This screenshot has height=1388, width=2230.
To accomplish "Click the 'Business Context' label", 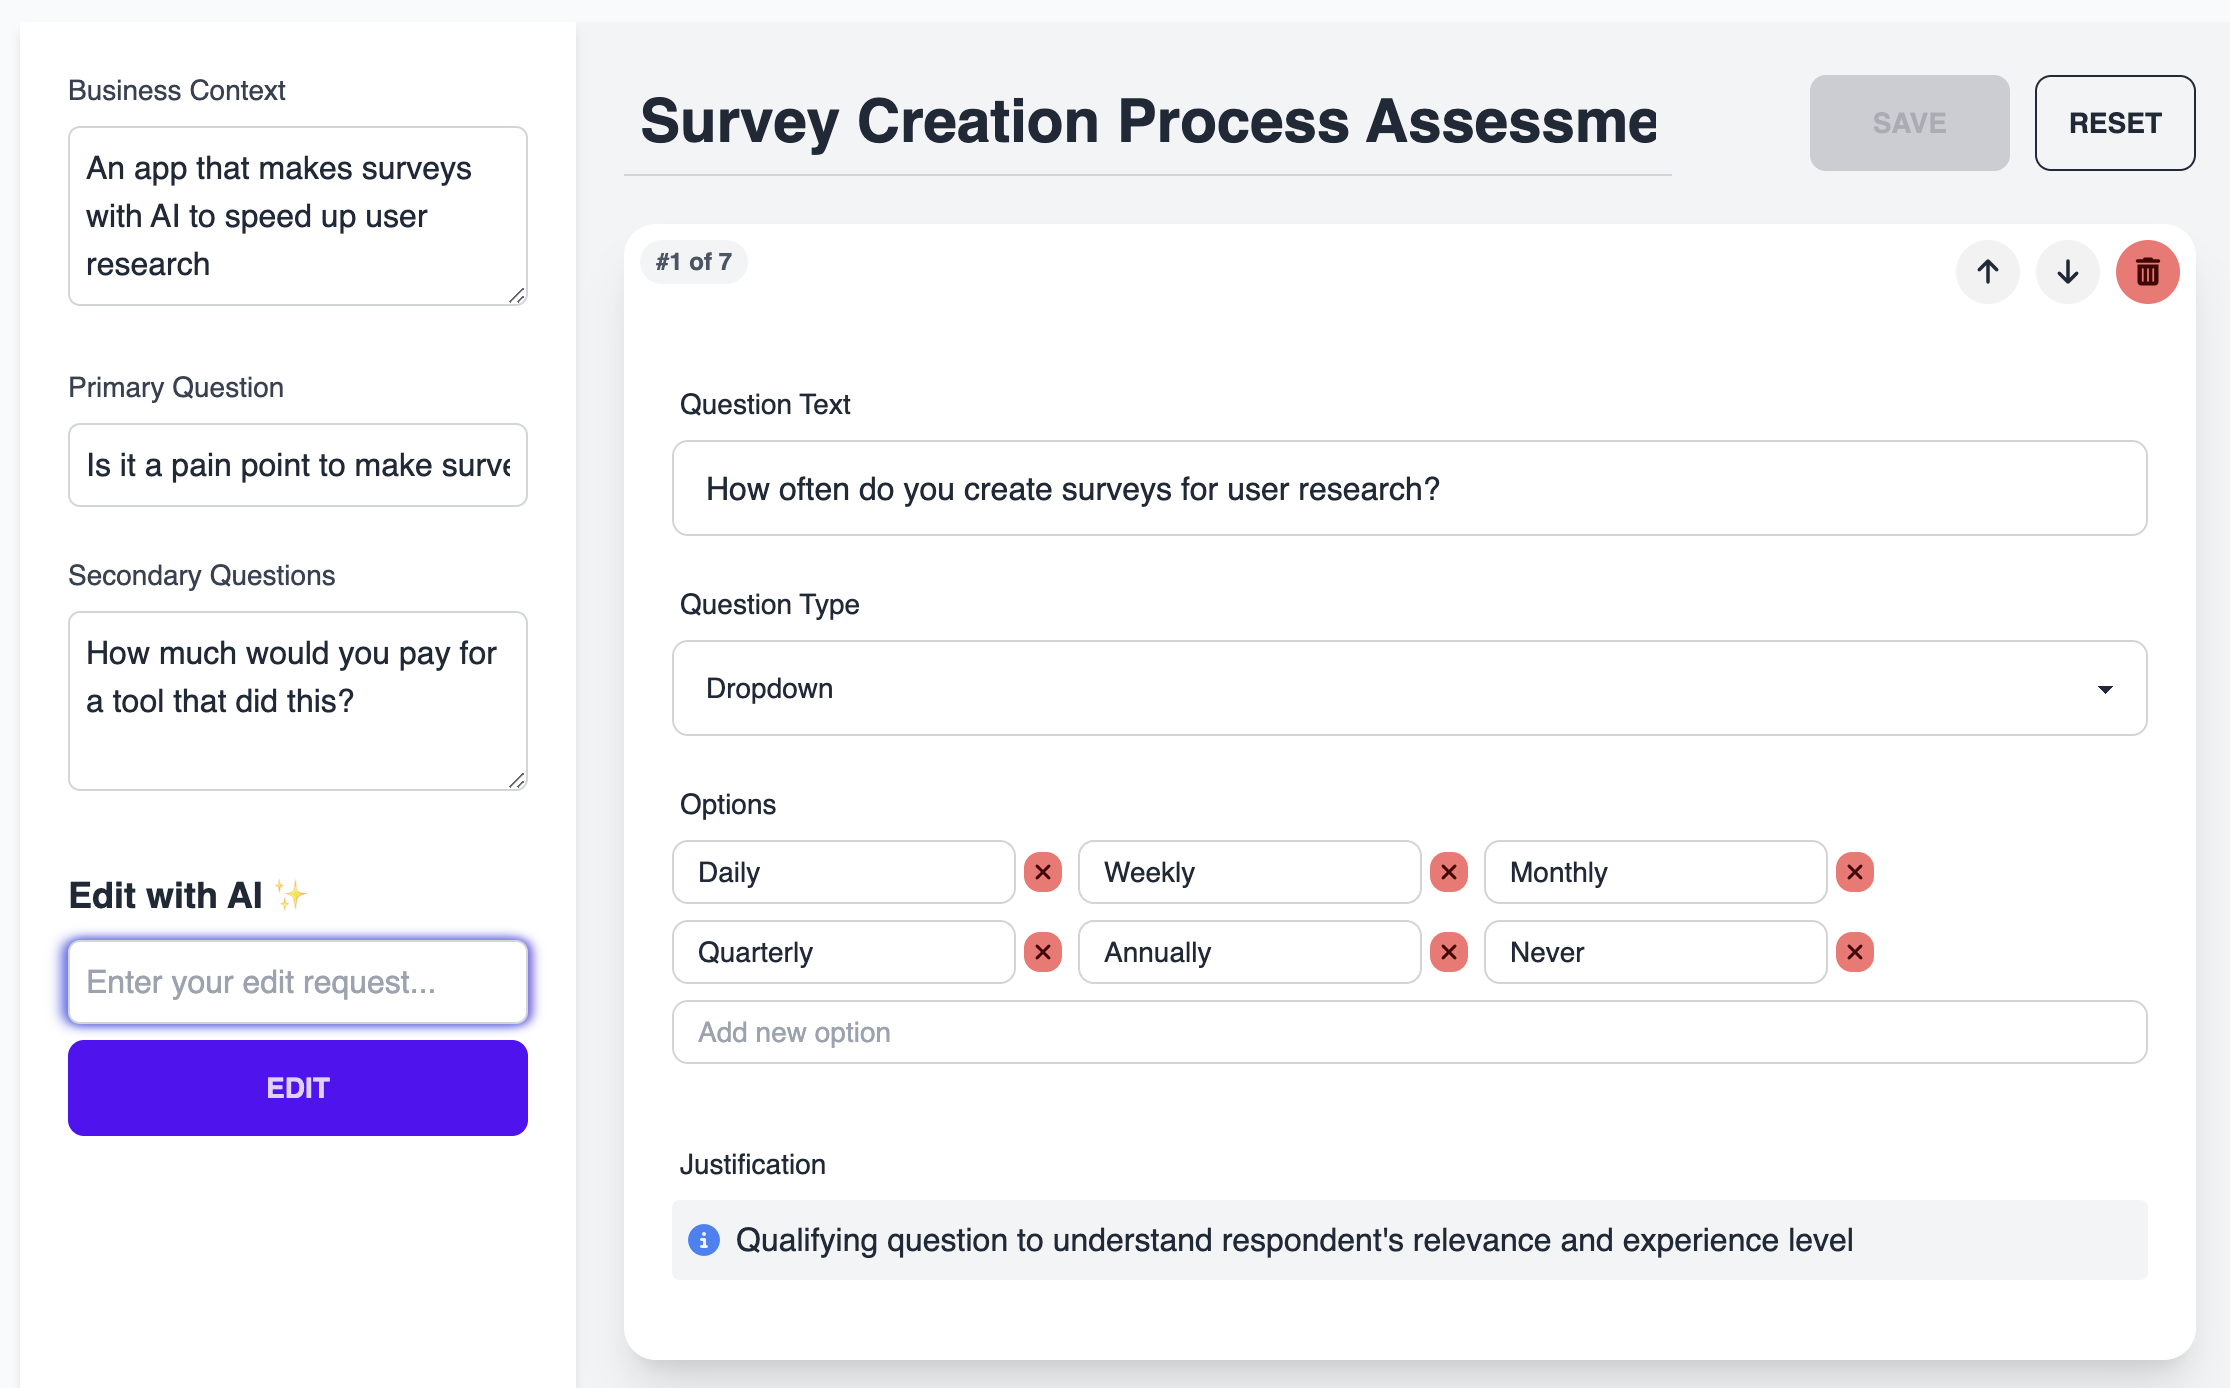I will point(177,90).
